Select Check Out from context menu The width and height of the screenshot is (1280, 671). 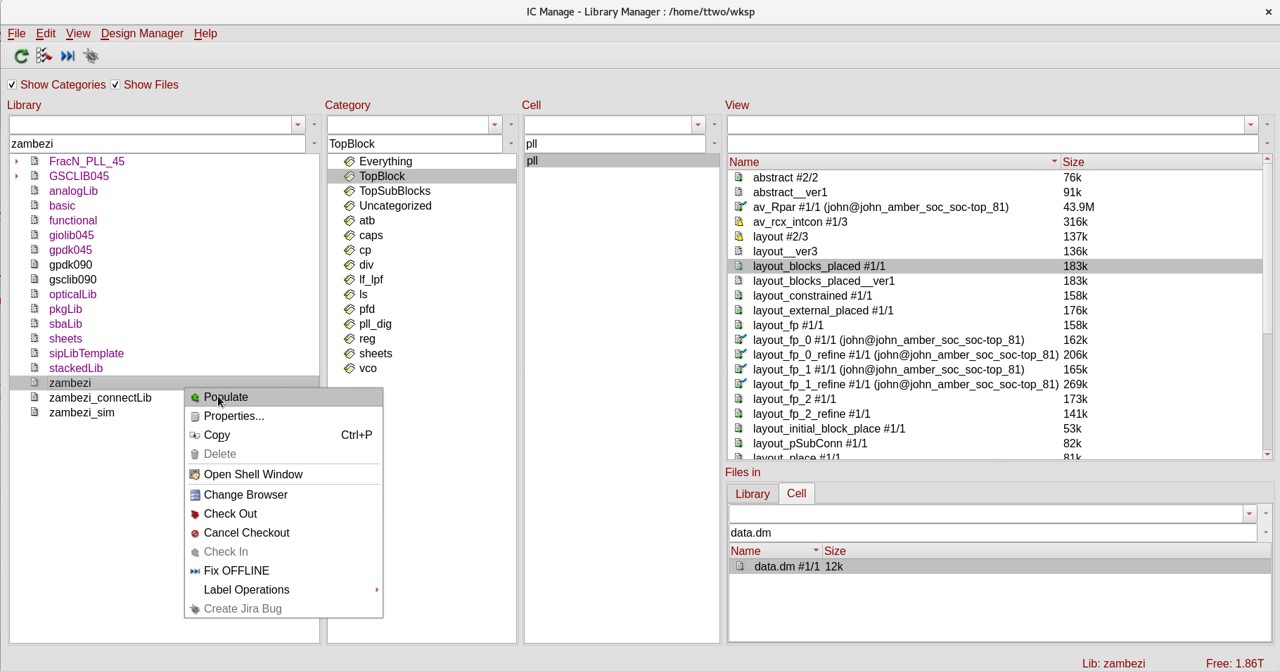pos(230,514)
